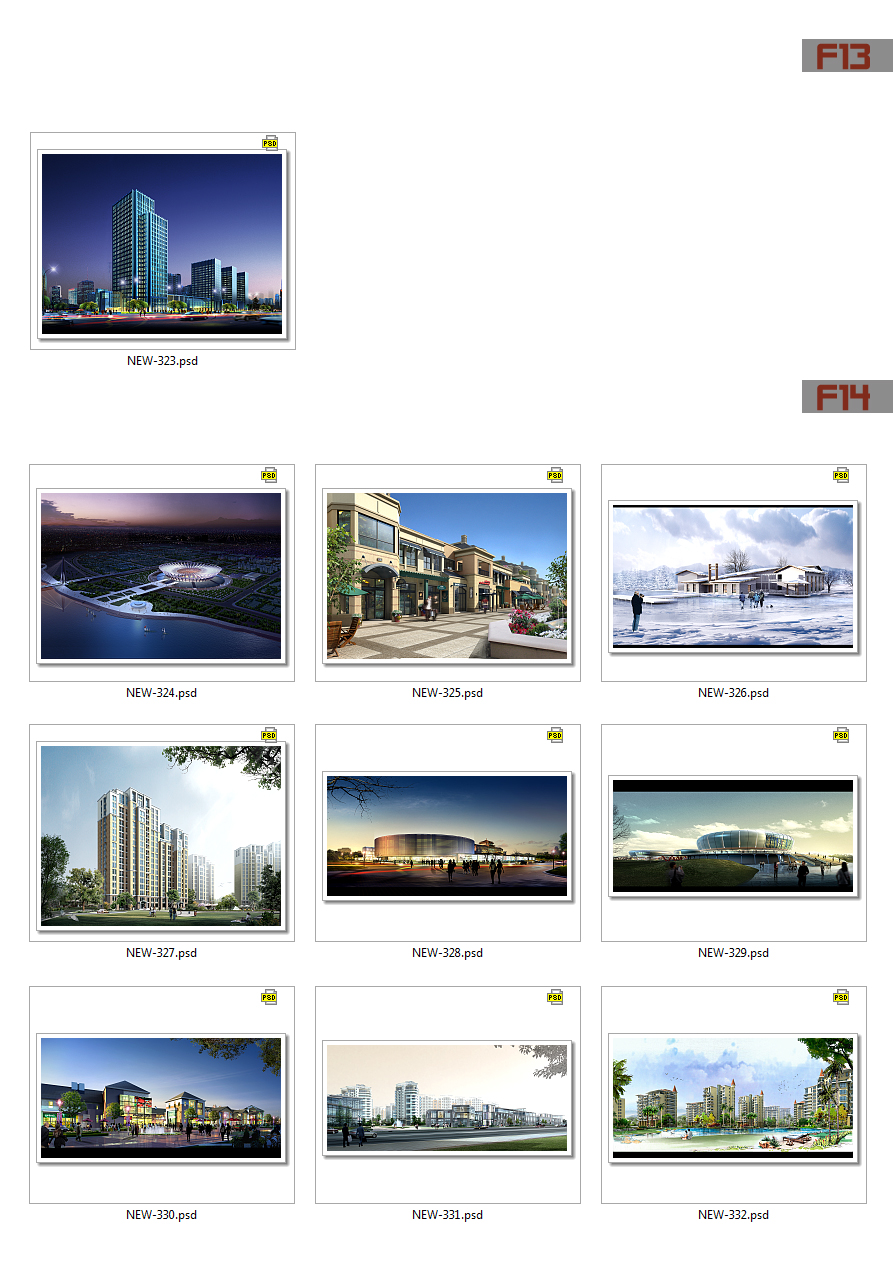Select the shopping street thumbnail NEW-325
The height and width of the screenshot is (1263, 893).
[x=447, y=576]
